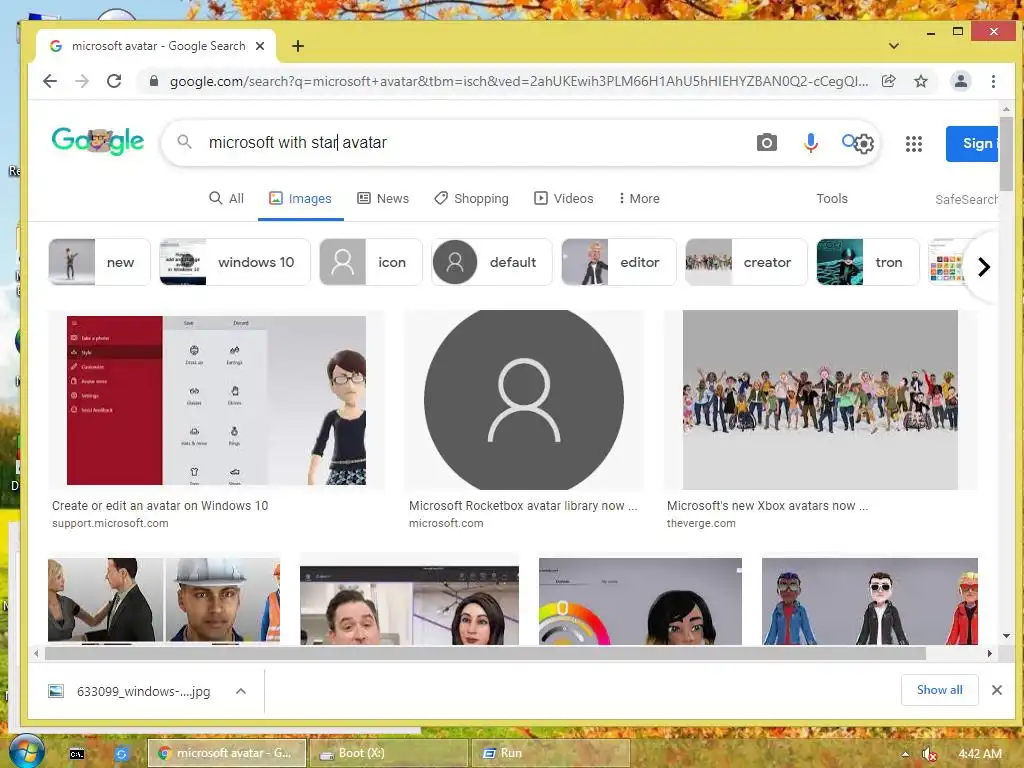Open the hard hat worker avatars image
1024x768 pixels.
[x=164, y=601]
